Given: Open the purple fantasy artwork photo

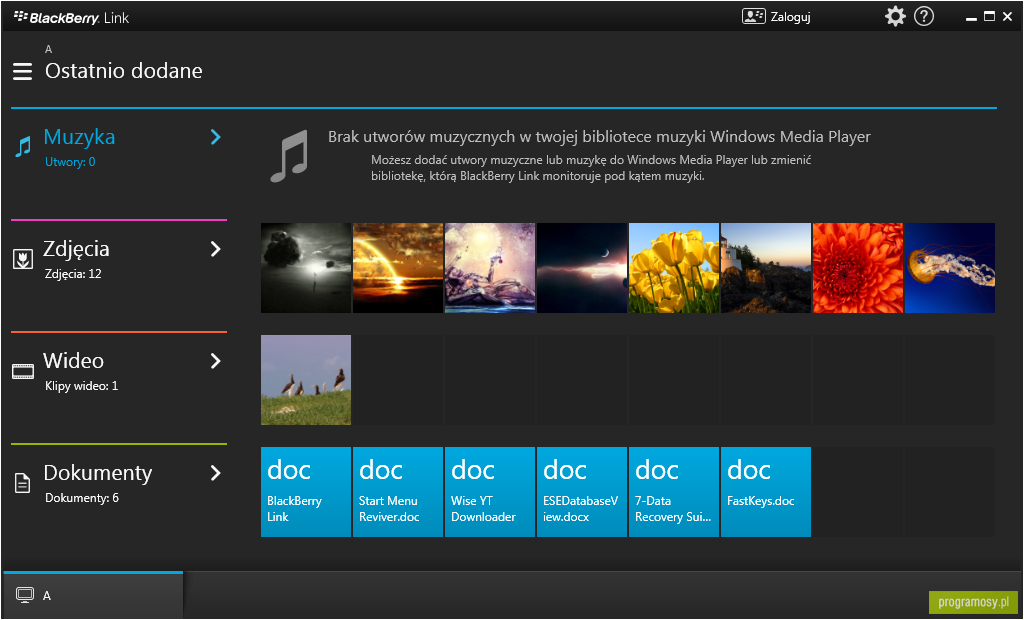Looking at the screenshot, I should pos(490,268).
